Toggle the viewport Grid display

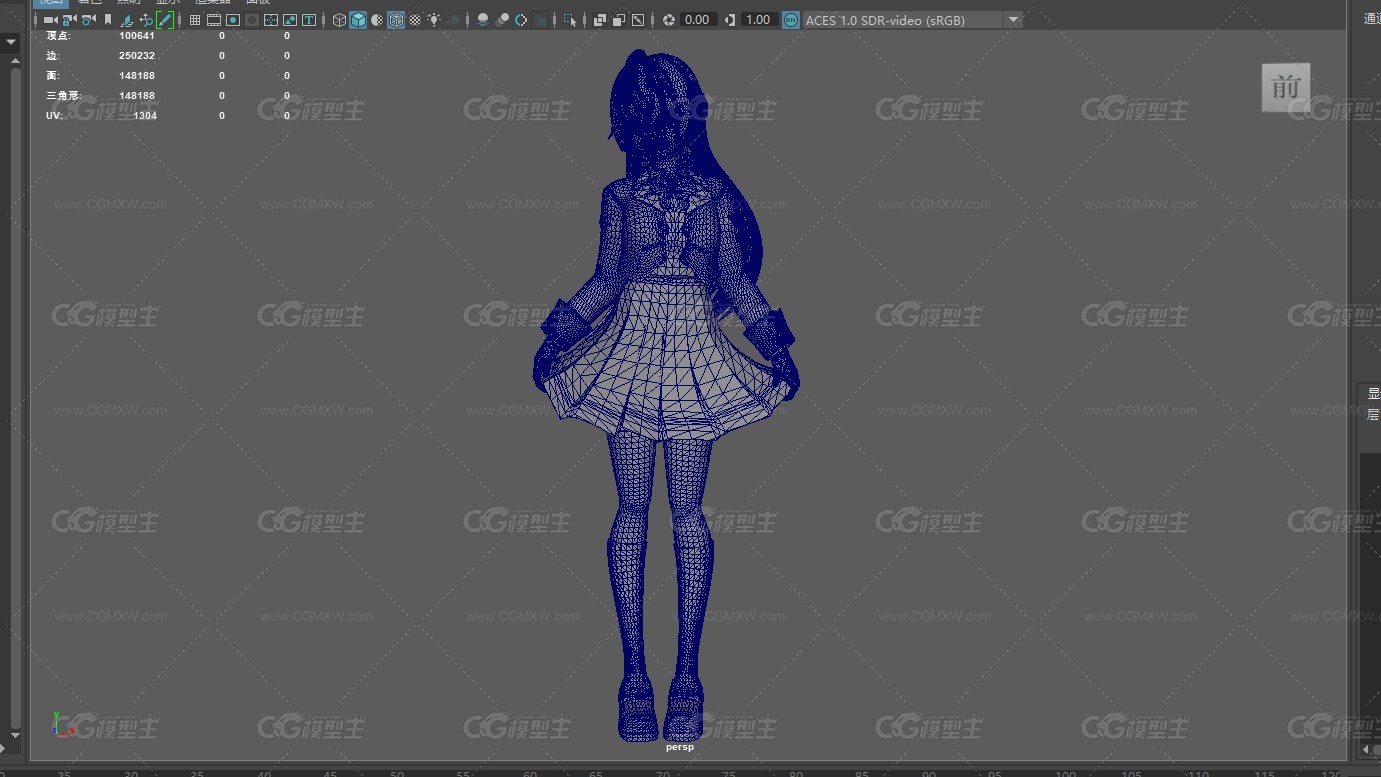(x=195, y=20)
